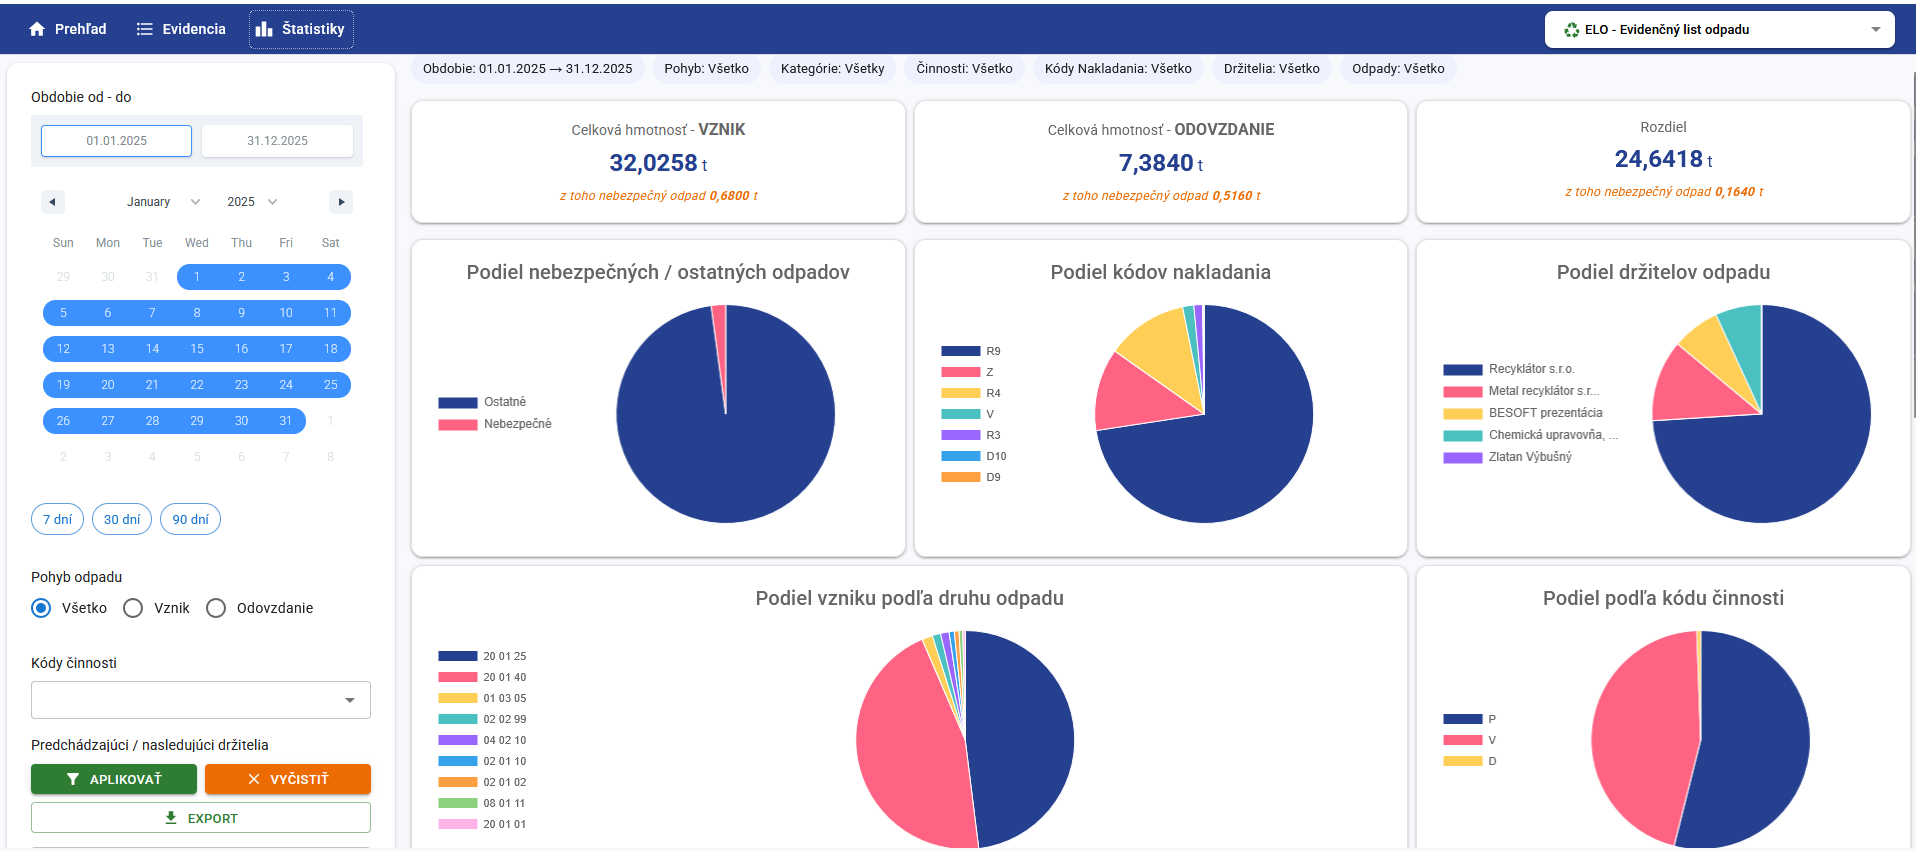
Task: Open the January month dropdown
Action: click(163, 202)
